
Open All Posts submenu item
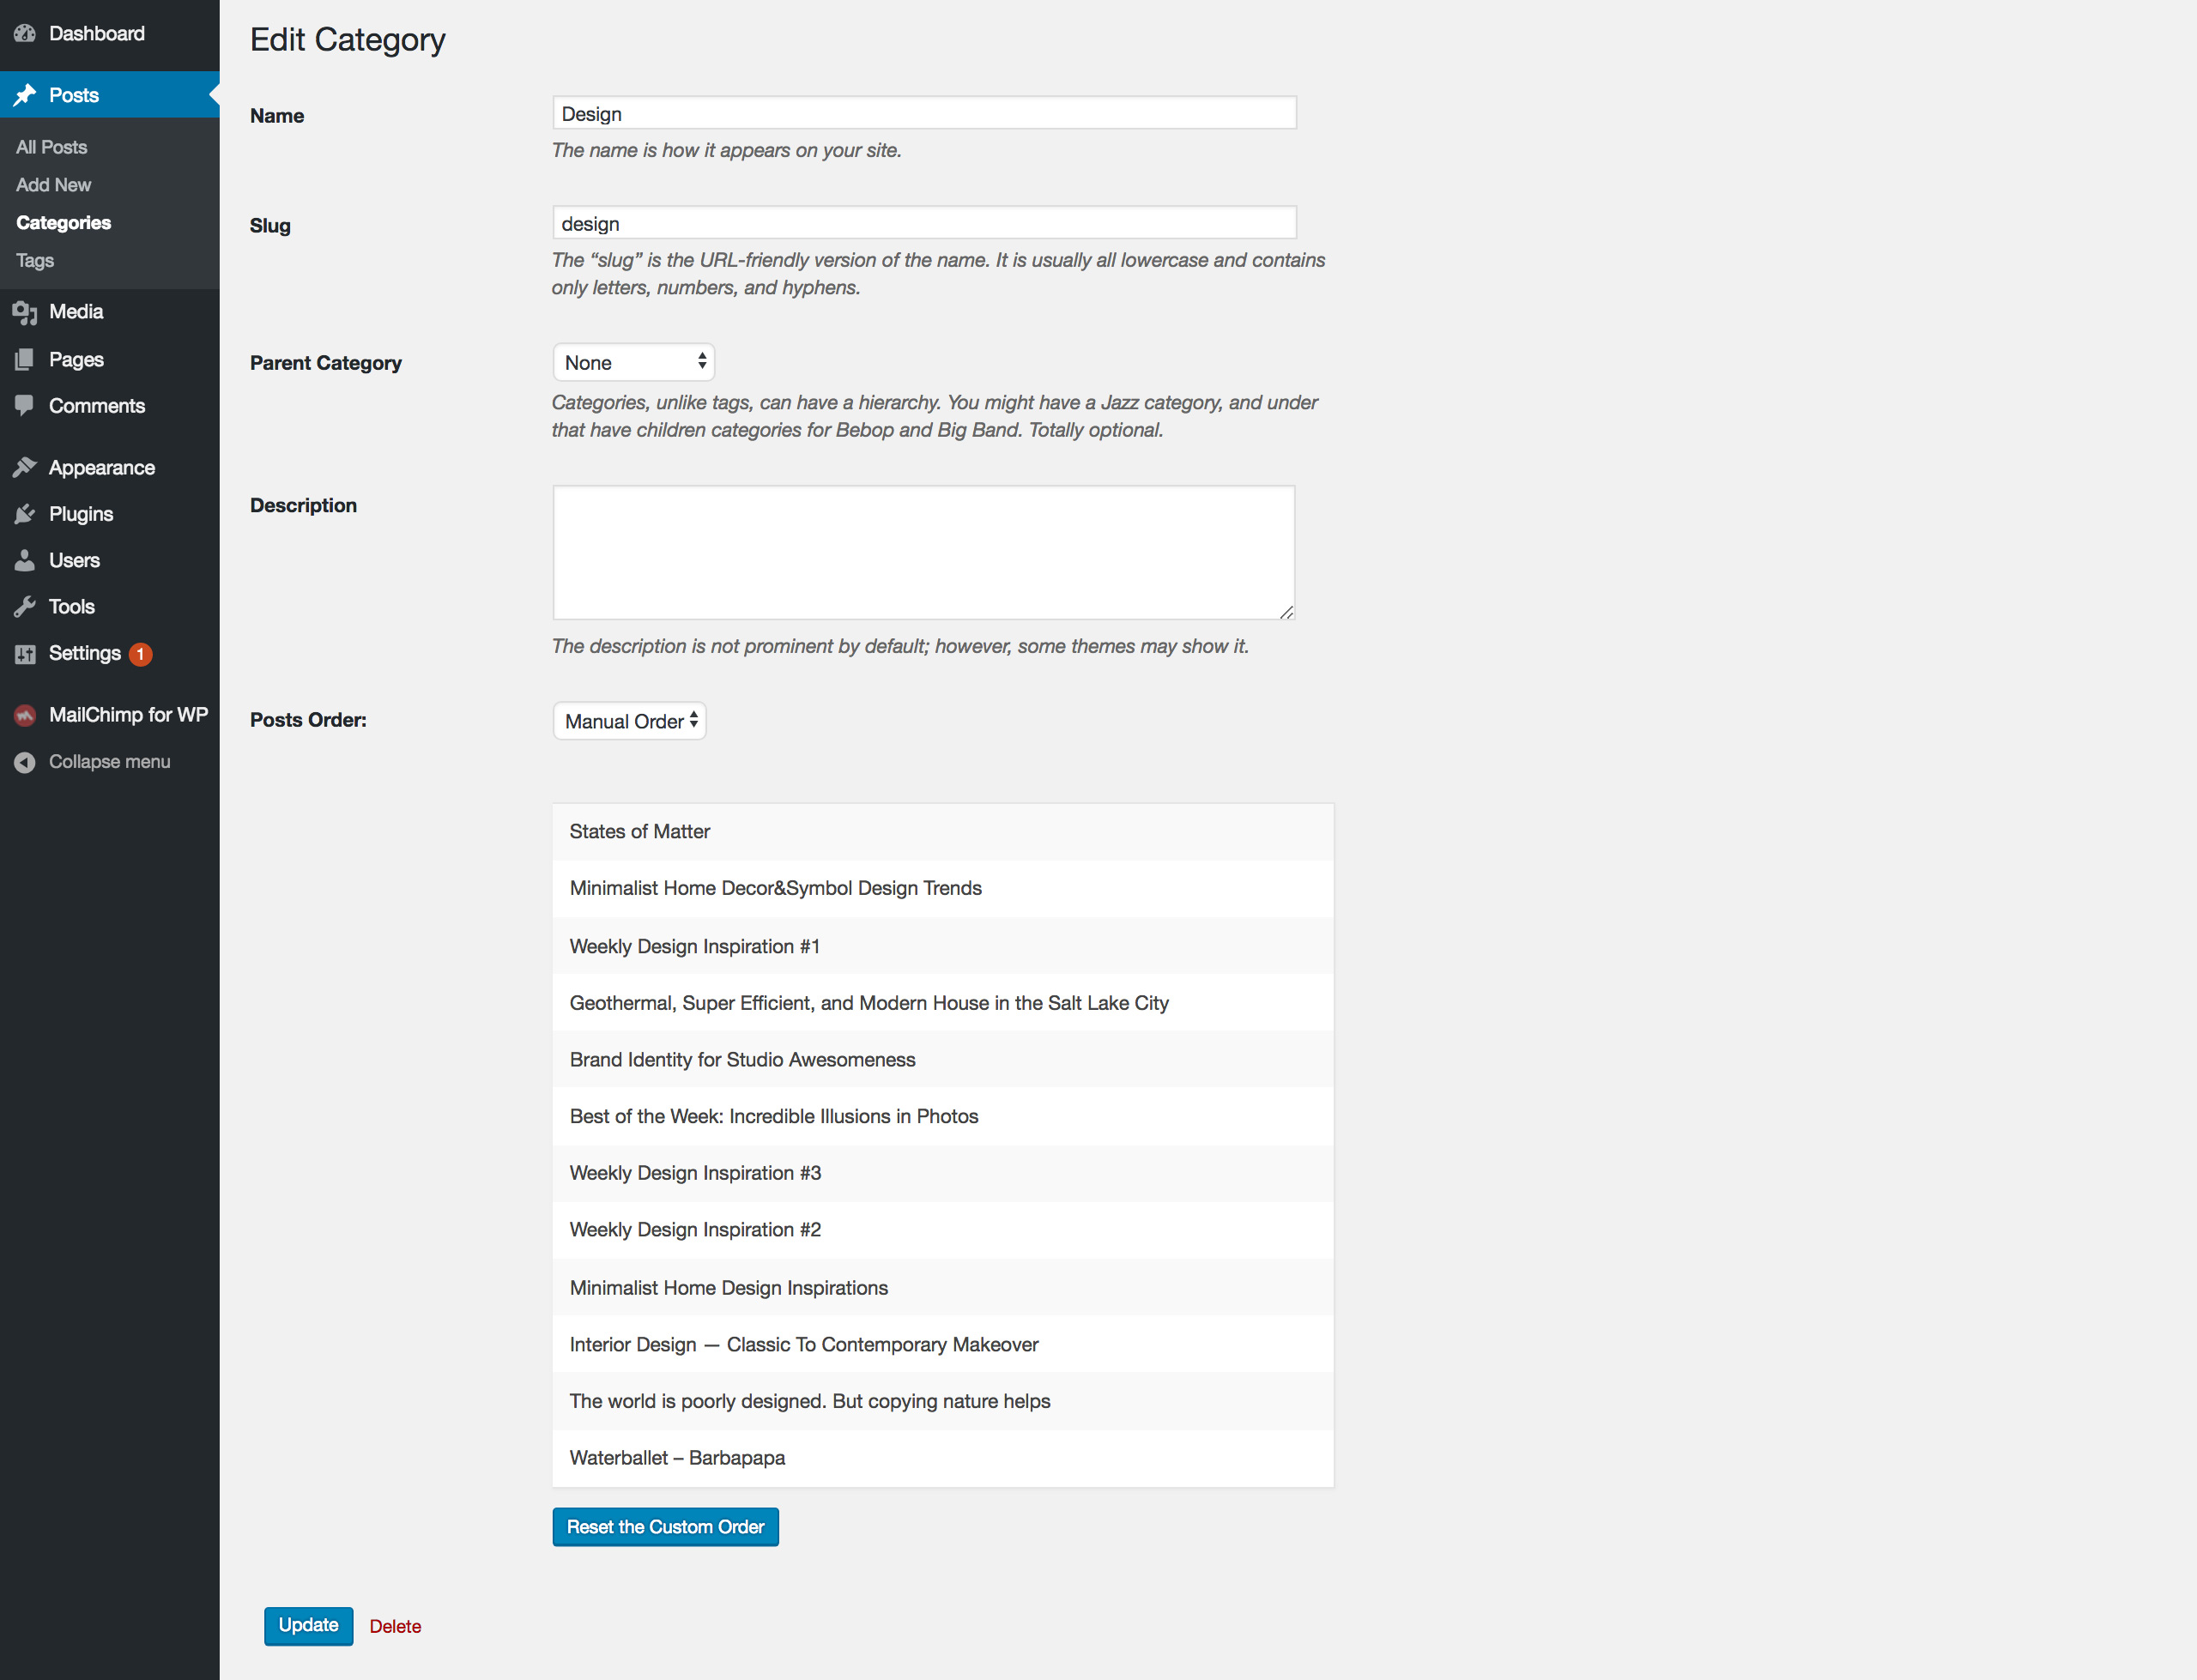(x=52, y=147)
